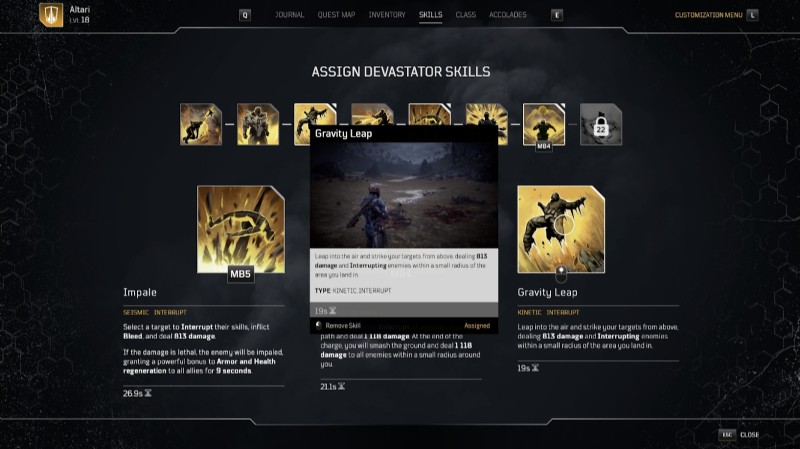Image resolution: width=800 pixels, height=449 pixels.
Task: Switch to the Class tab
Action: coord(465,15)
